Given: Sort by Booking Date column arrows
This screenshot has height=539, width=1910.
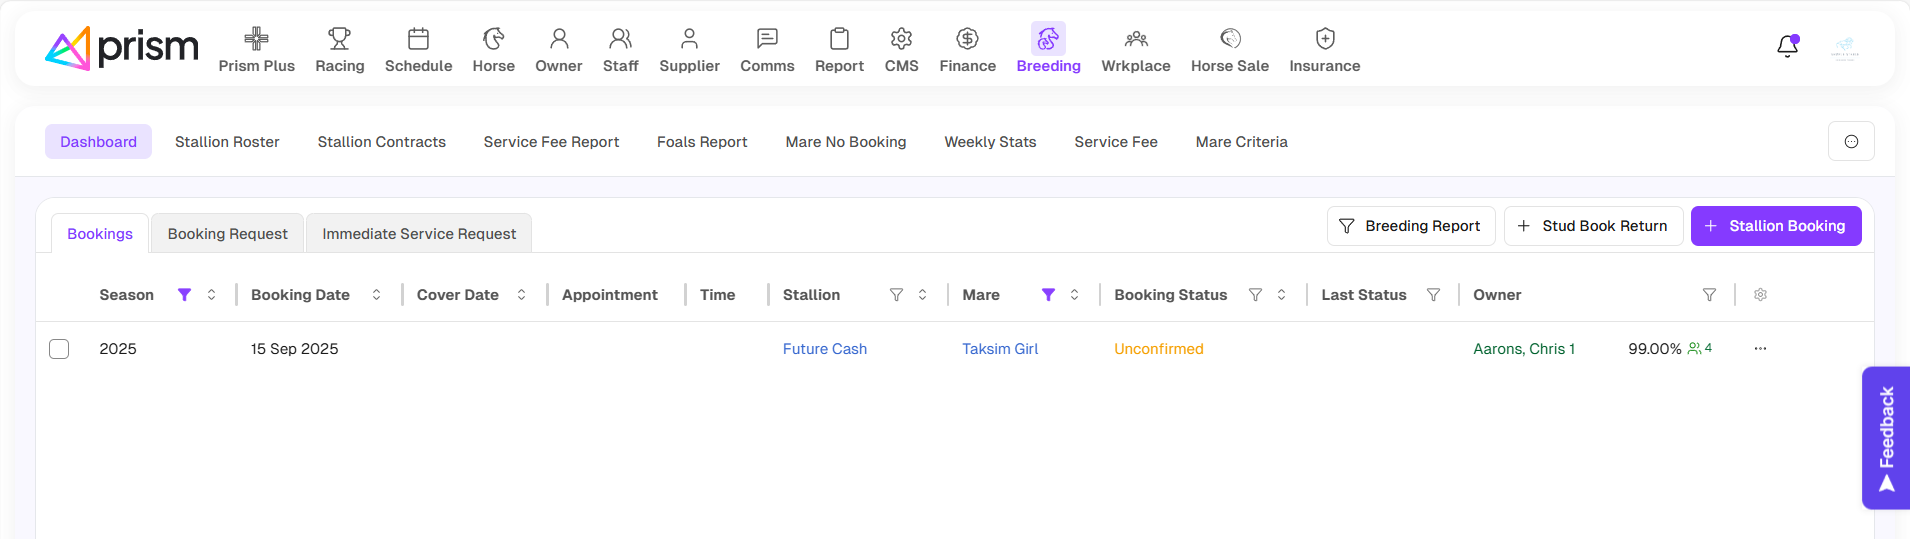Looking at the screenshot, I should point(376,295).
